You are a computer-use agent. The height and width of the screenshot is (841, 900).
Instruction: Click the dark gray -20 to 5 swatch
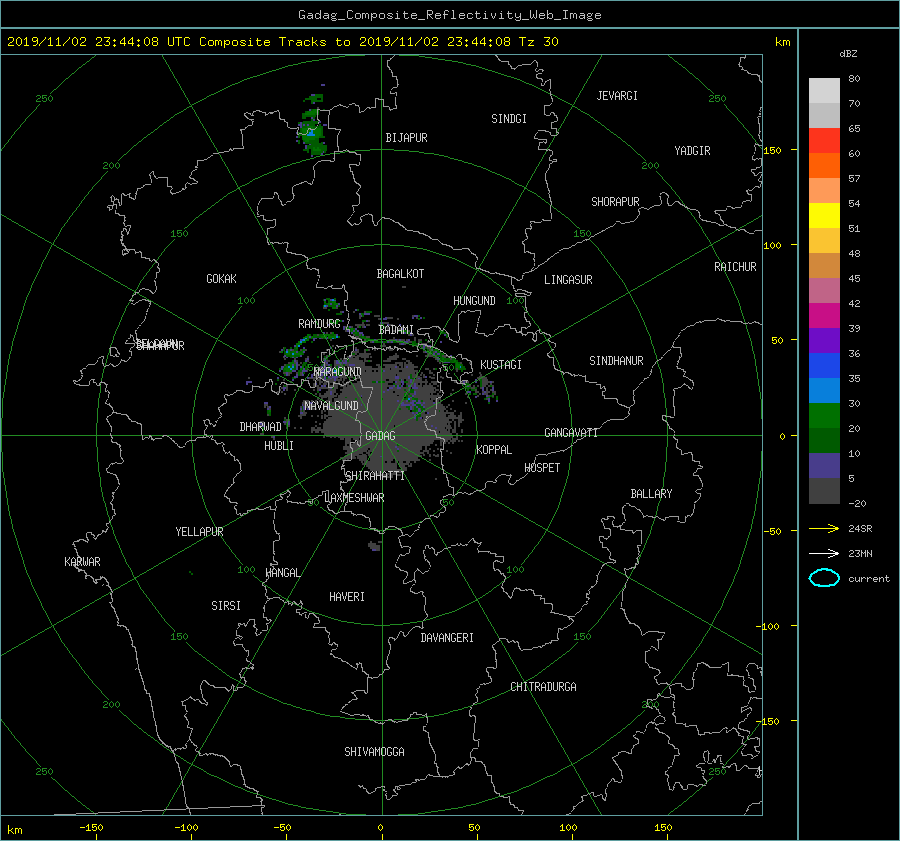point(824,490)
